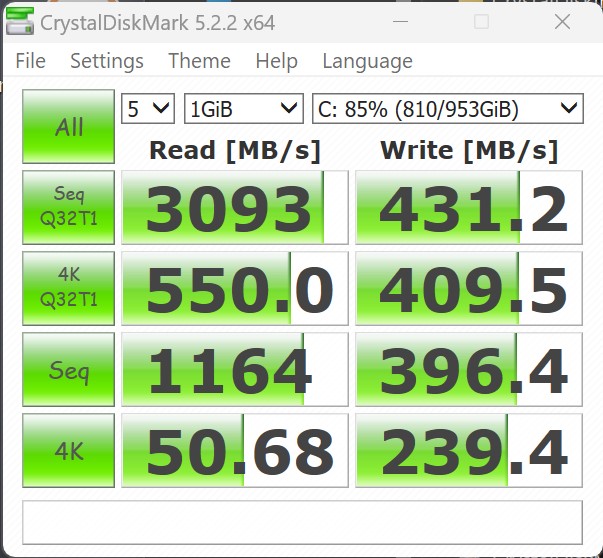This screenshot has width=603, height=558.
Task: Click the empty comment field at bottom
Action: pyautogui.click(x=302, y=521)
